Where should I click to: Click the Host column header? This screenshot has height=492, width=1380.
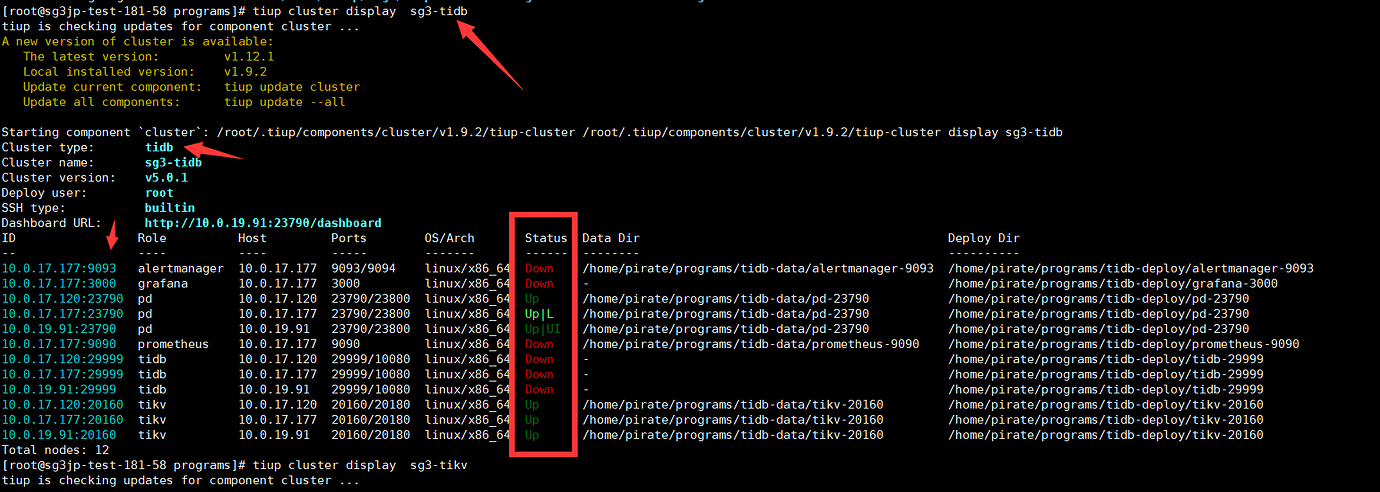pyautogui.click(x=252, y=238)
